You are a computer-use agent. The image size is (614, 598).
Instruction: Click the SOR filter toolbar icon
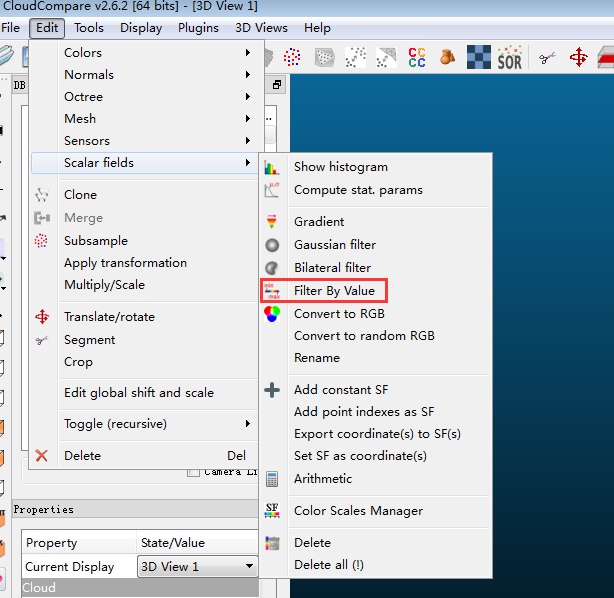pyautogui.click(x=509, y=58)
